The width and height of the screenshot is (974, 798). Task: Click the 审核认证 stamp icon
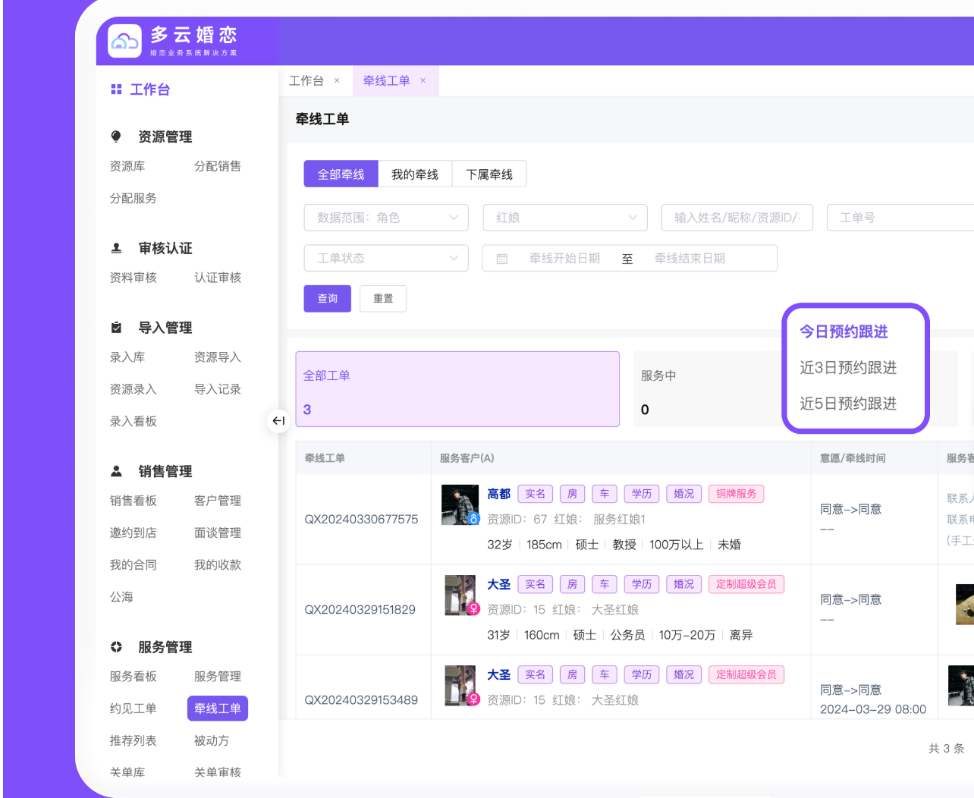pos(116,248)
